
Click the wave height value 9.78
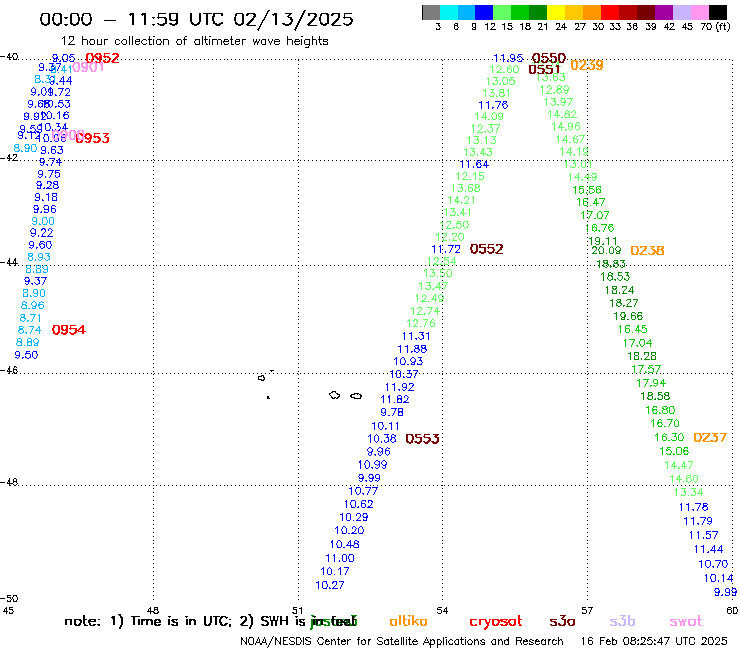(x=392, y=412)
